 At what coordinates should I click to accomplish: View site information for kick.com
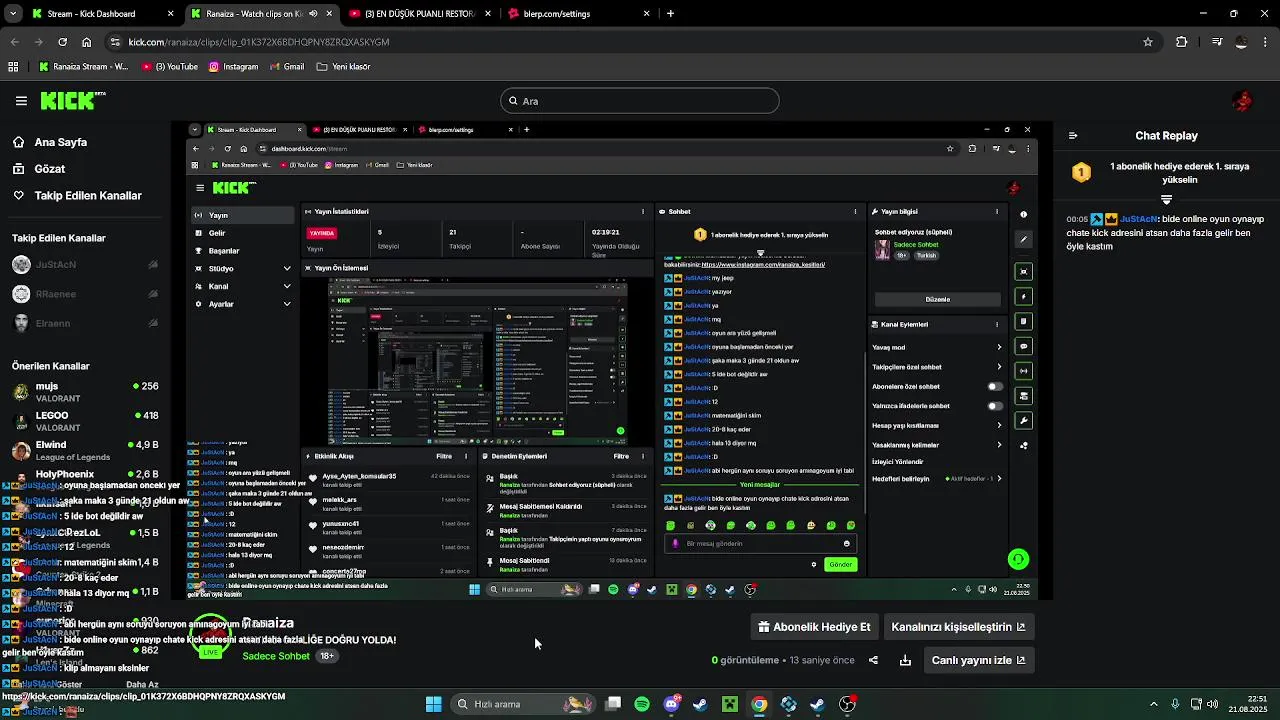point(116,42)
